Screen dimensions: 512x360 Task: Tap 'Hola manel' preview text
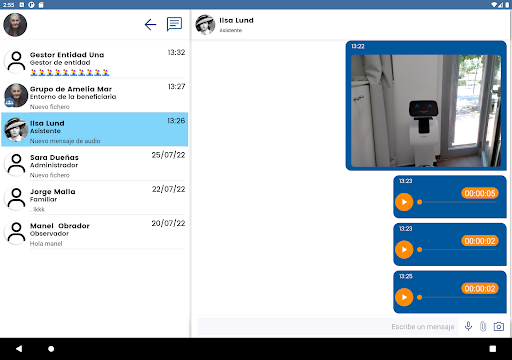(x=46, y=244)
